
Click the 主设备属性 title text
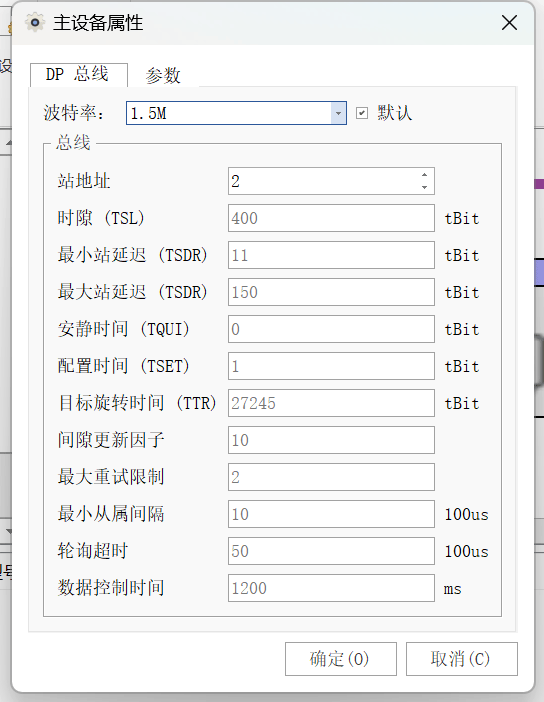point(98,23)
